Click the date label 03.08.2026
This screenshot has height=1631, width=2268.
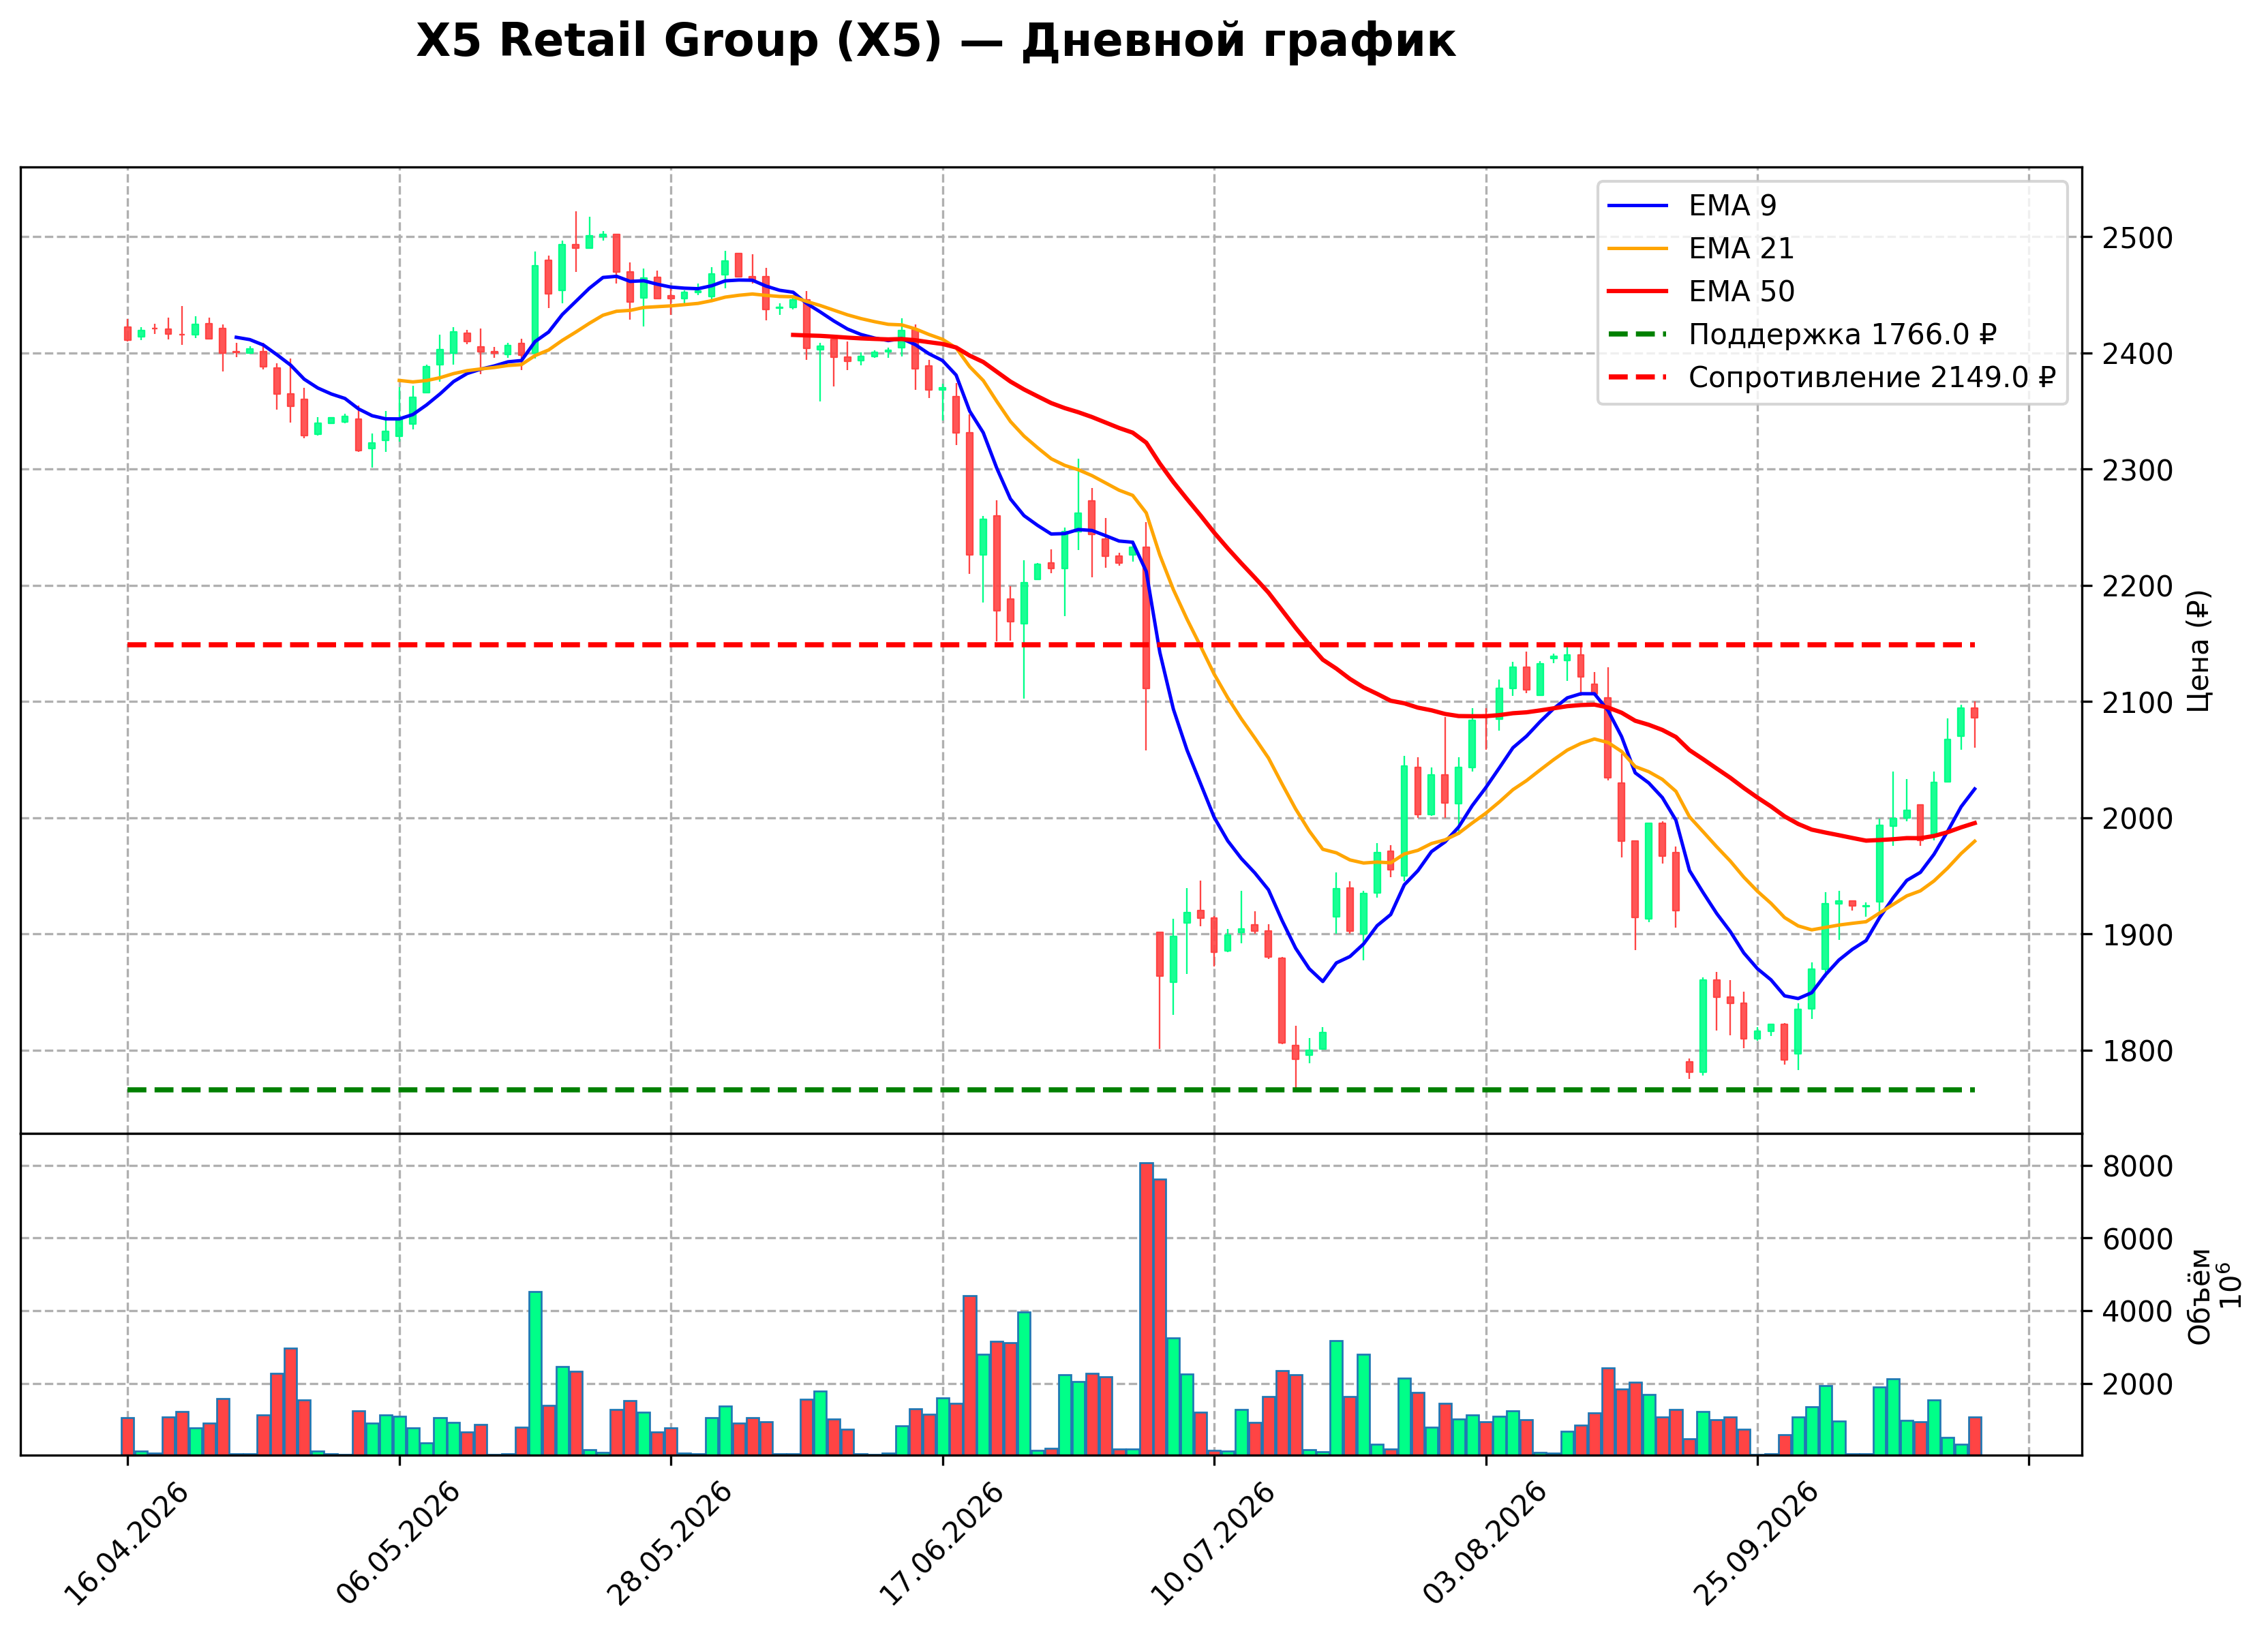(1485, 1544)
